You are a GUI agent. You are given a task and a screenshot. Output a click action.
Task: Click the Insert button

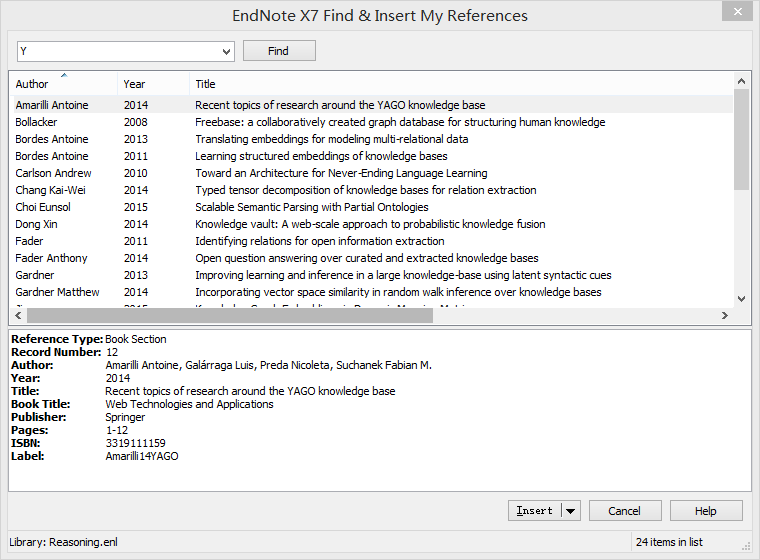tap(535, 511)
